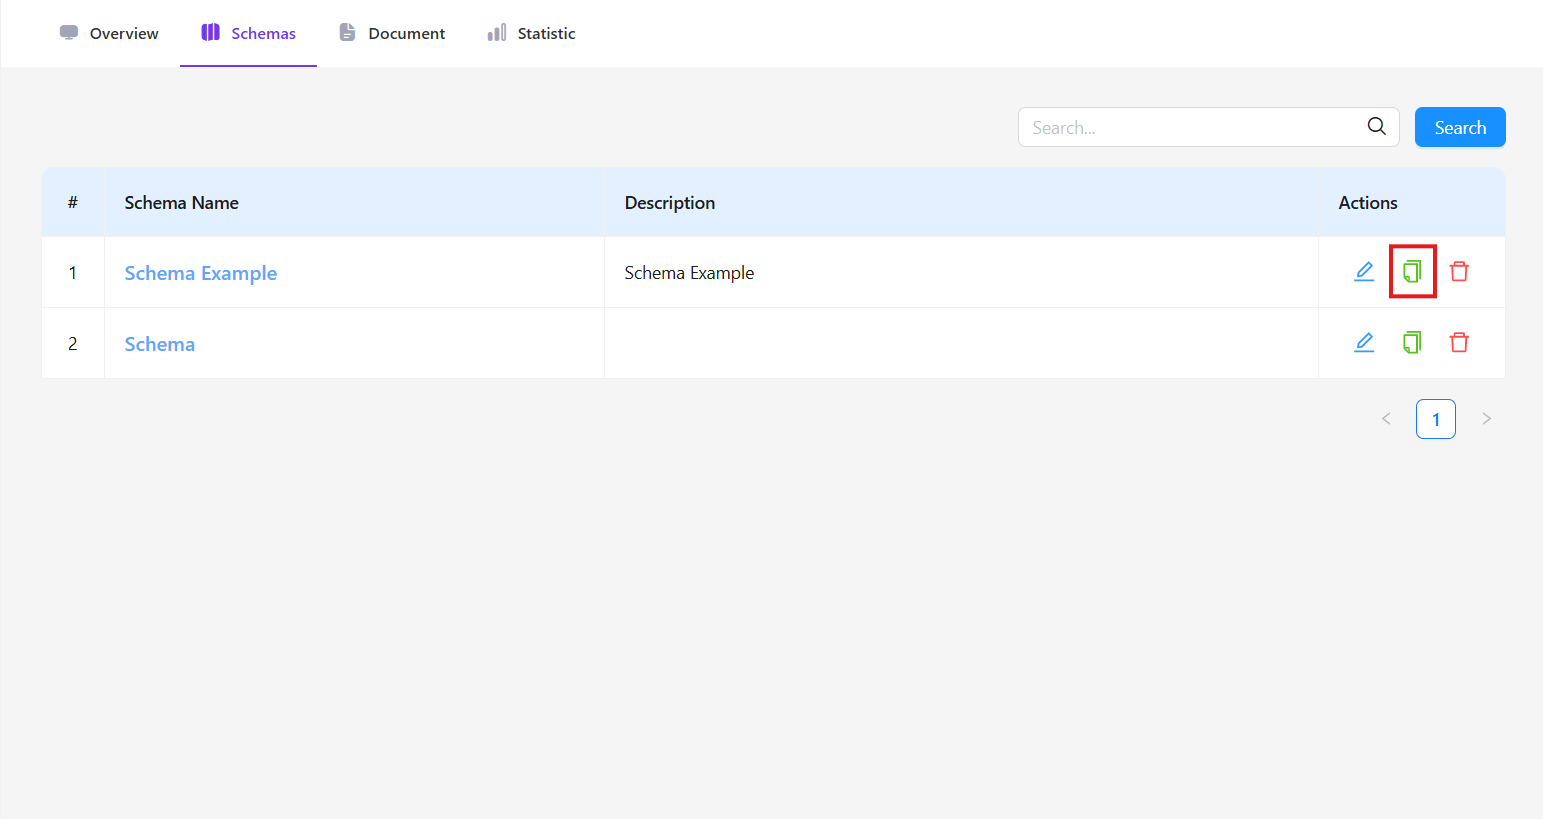This screenshot has height=819, width=1543.
Task: Delete the Schema Example row
Action: 1459,271
